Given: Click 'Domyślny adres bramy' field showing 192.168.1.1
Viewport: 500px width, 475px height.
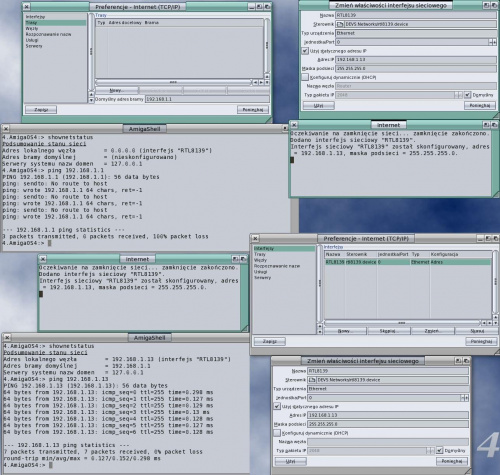Looking at the screenshot, I should pyautogui.click(x=207, y=99).
